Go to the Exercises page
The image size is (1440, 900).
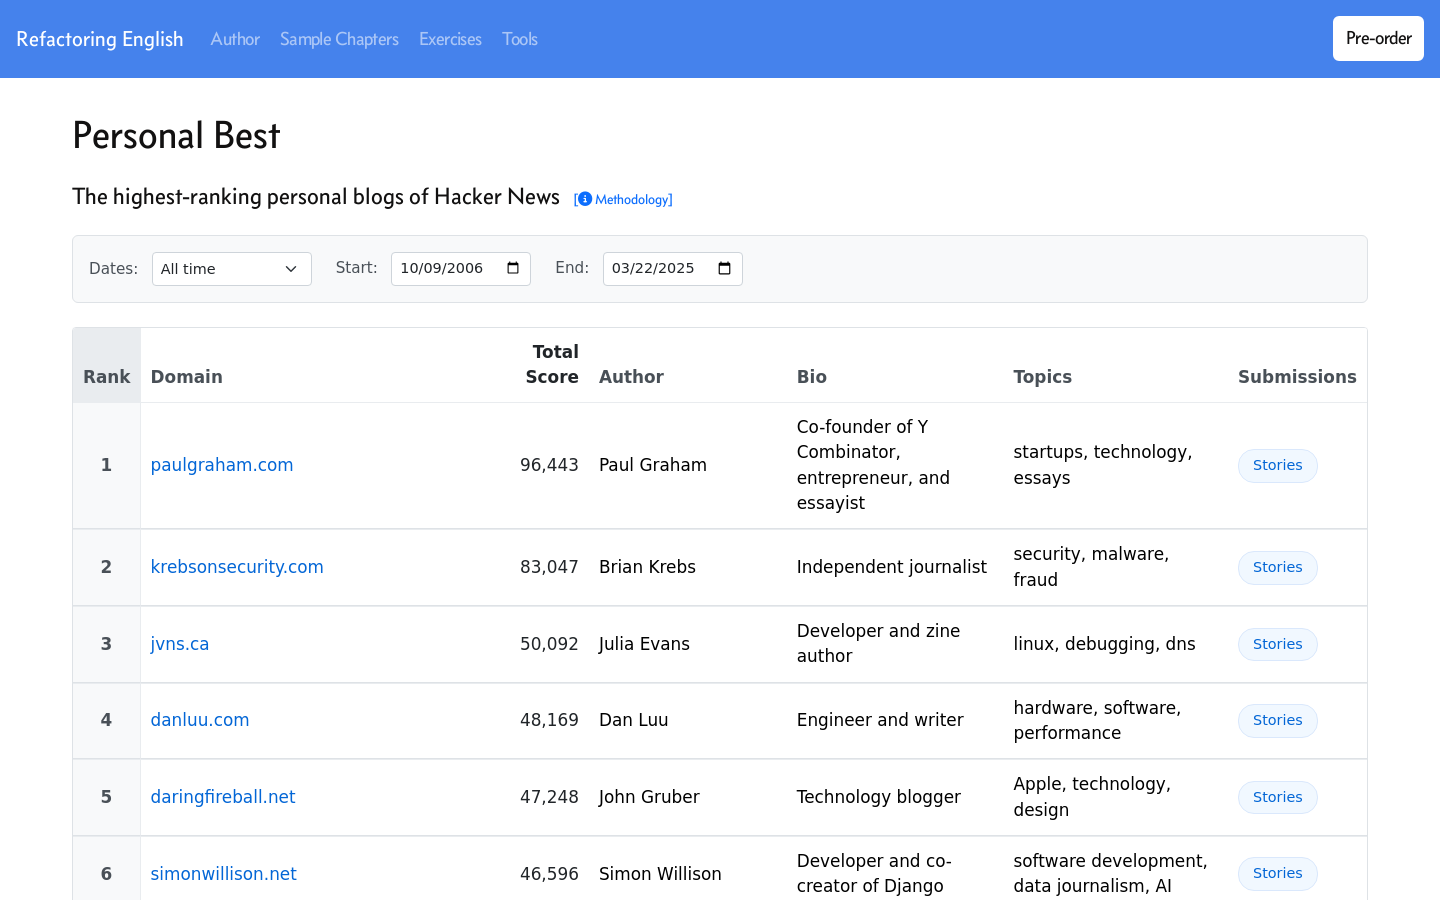pyautogui.click(x=450, y=39)
